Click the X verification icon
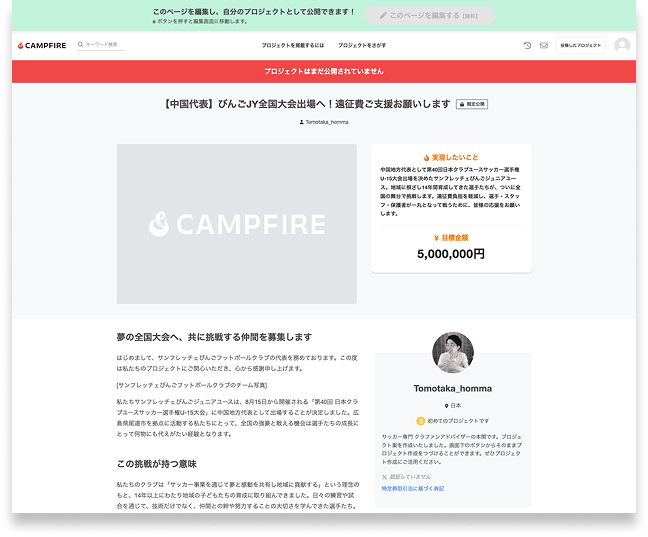 click(x=385, y=477)
